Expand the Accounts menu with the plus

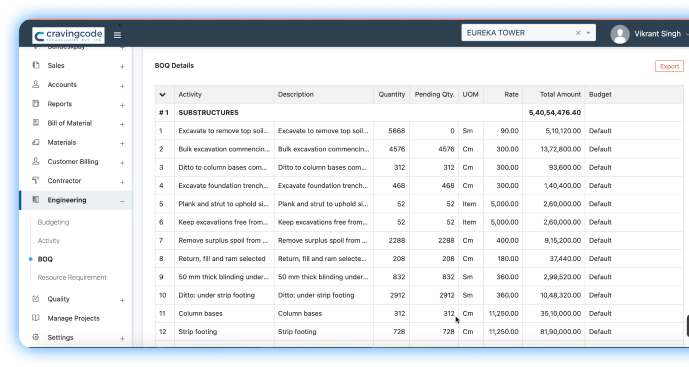pos(122,86)
